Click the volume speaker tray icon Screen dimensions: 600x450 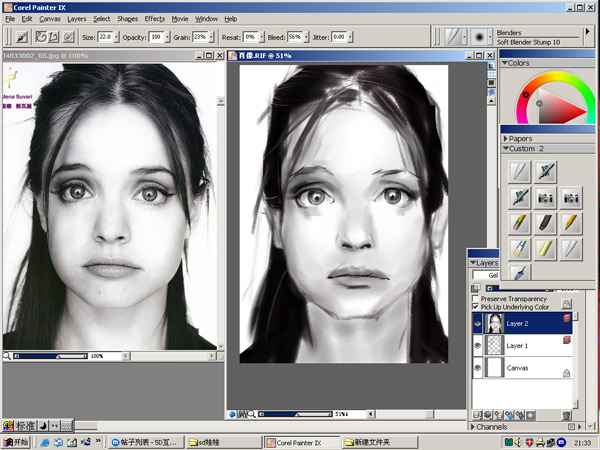(518, 442)
